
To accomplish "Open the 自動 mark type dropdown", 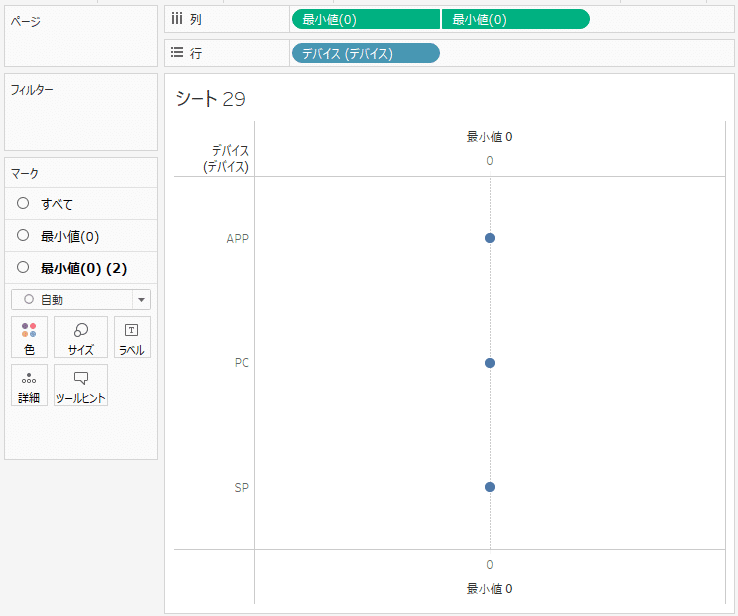I will click(x=81, y=299).
